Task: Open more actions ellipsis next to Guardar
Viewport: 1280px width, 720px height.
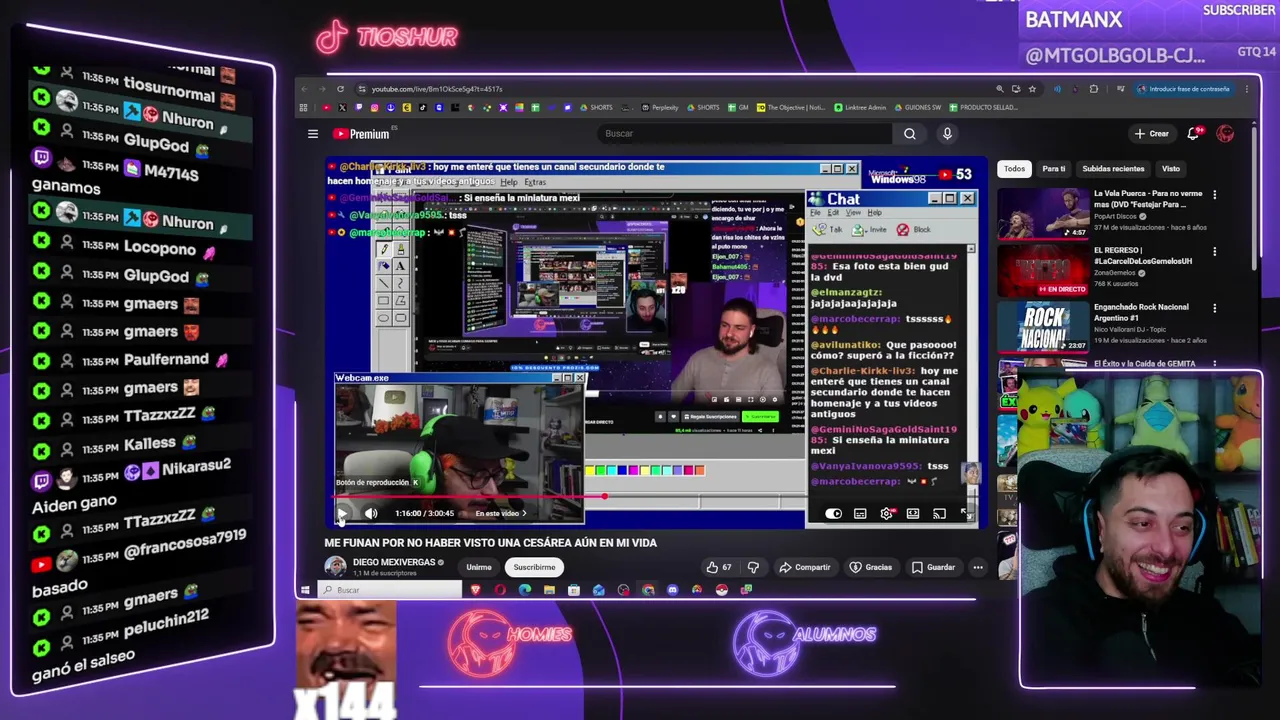Action: (x=978, y=567)
